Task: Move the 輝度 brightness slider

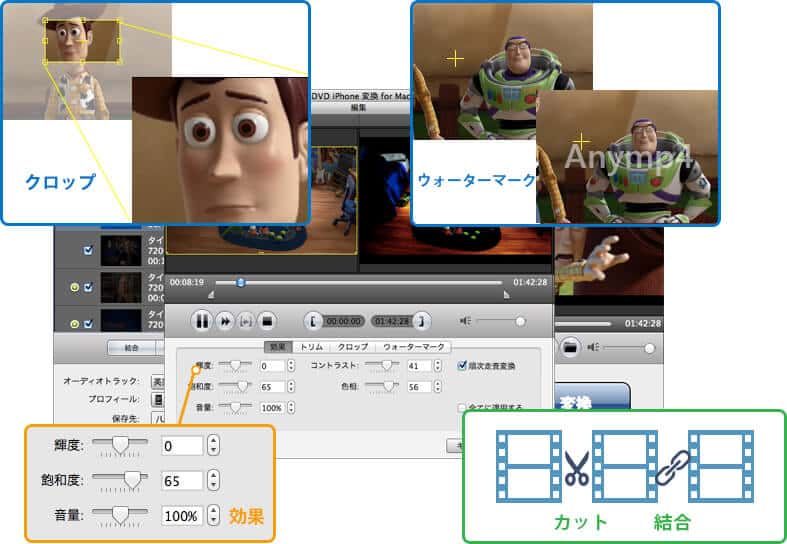Action: 235,366
